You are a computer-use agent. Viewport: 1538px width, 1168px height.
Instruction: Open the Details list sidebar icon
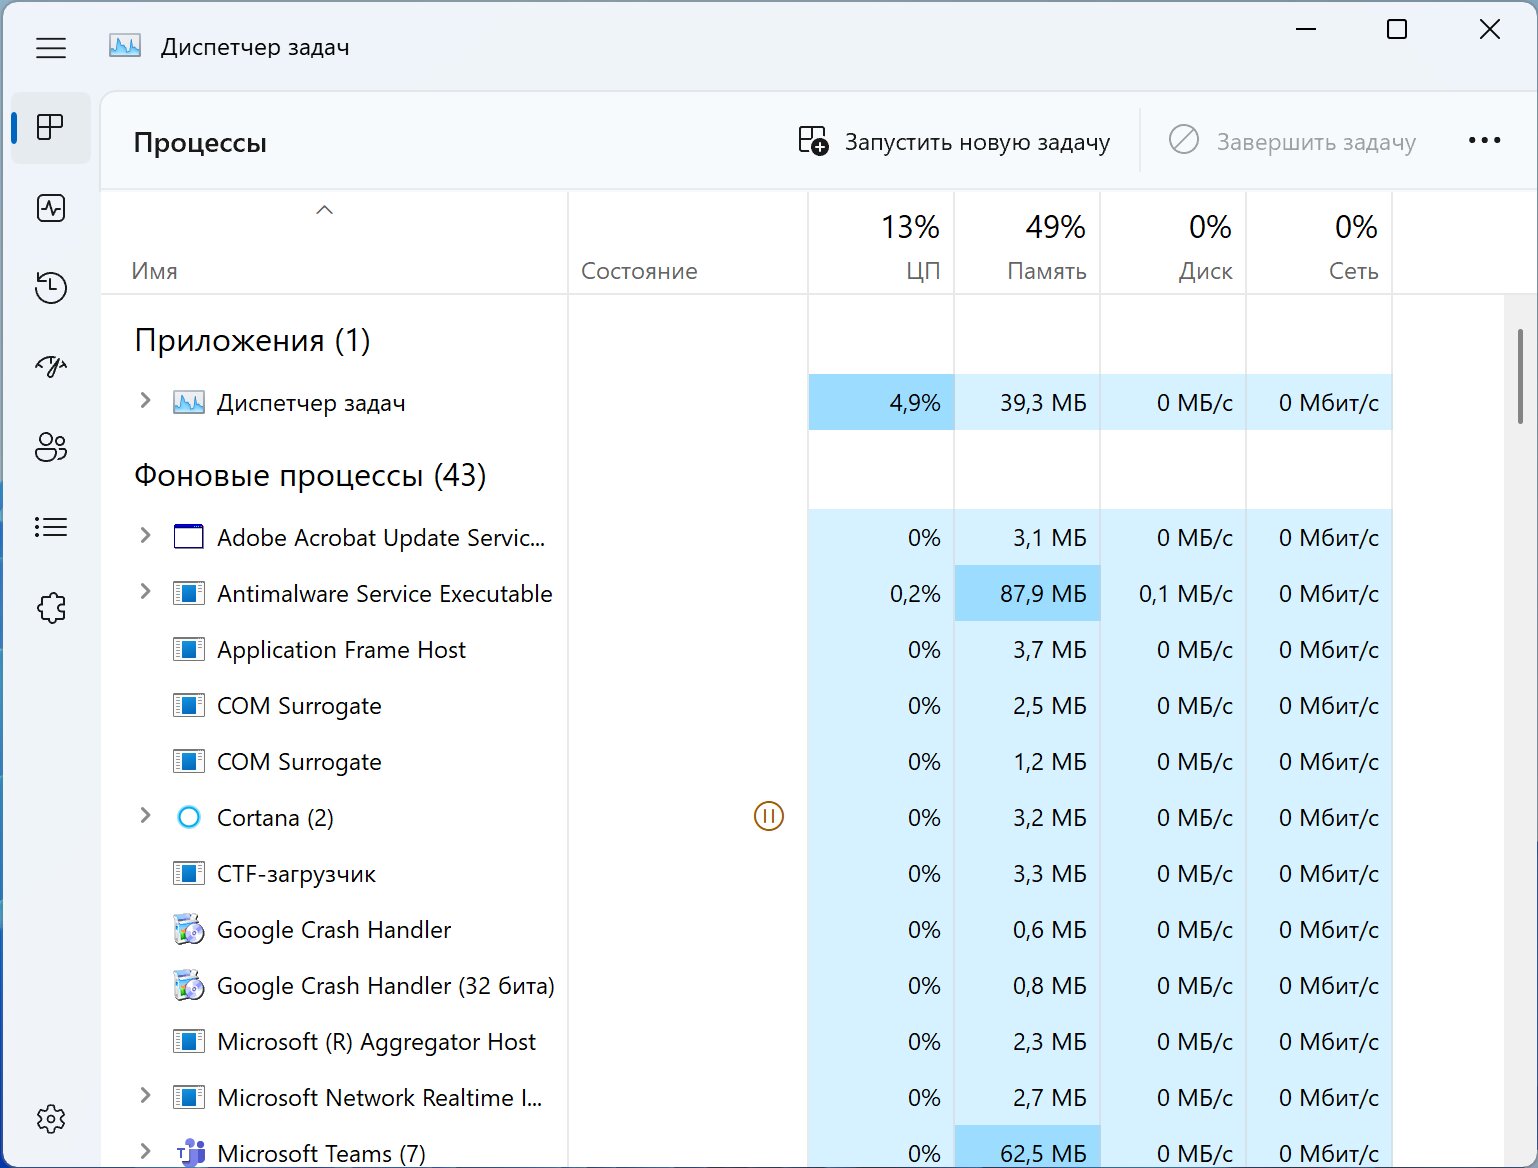click(x=51, y=527)
